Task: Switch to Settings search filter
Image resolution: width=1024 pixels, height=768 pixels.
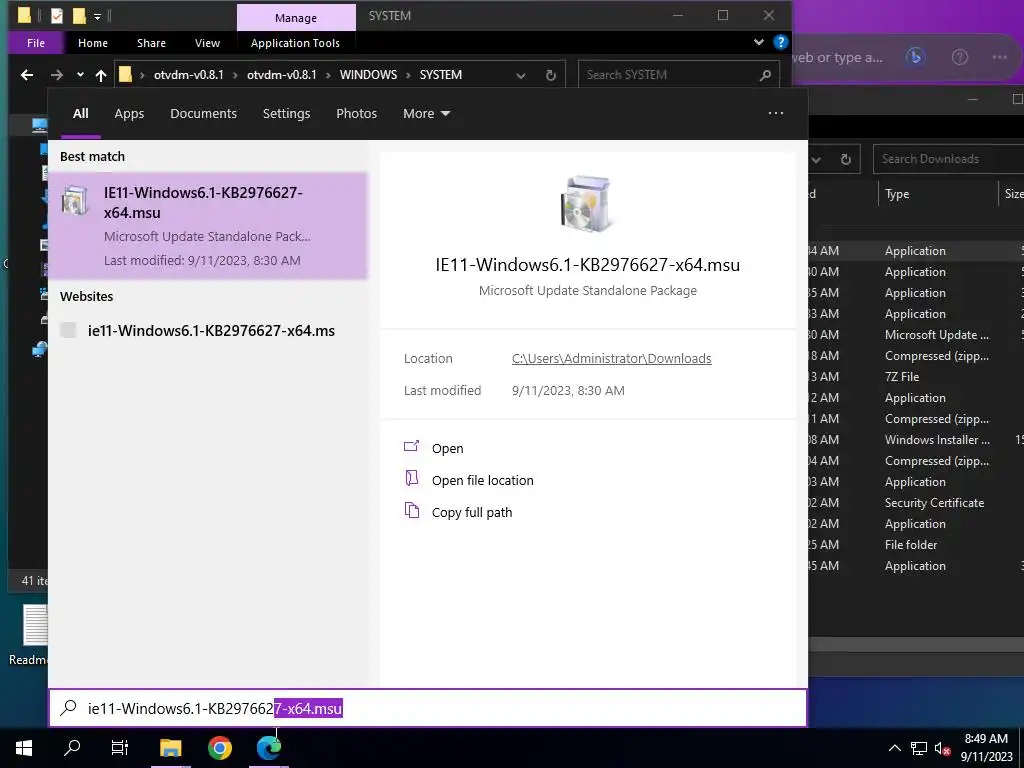Action: coord(286,113)
